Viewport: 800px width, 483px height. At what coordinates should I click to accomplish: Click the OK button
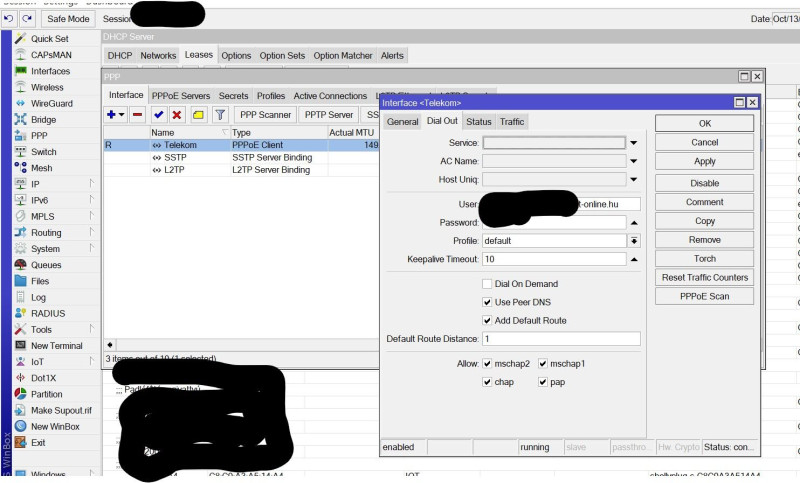[705, 123]
